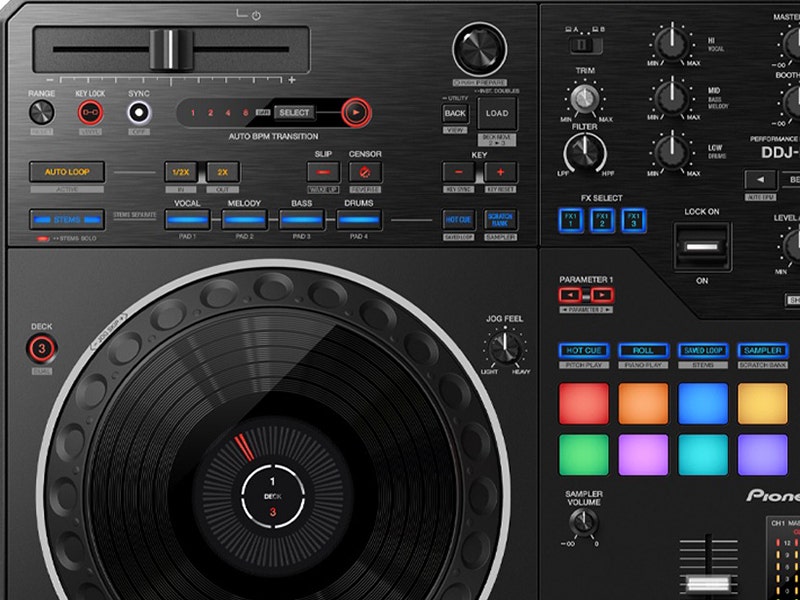Push the RANGE button
This screenshot has width=800, height=600.
[41, 112]
